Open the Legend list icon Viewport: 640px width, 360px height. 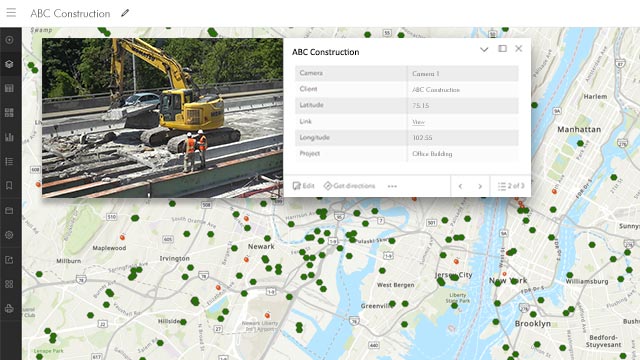pos(9,162)
